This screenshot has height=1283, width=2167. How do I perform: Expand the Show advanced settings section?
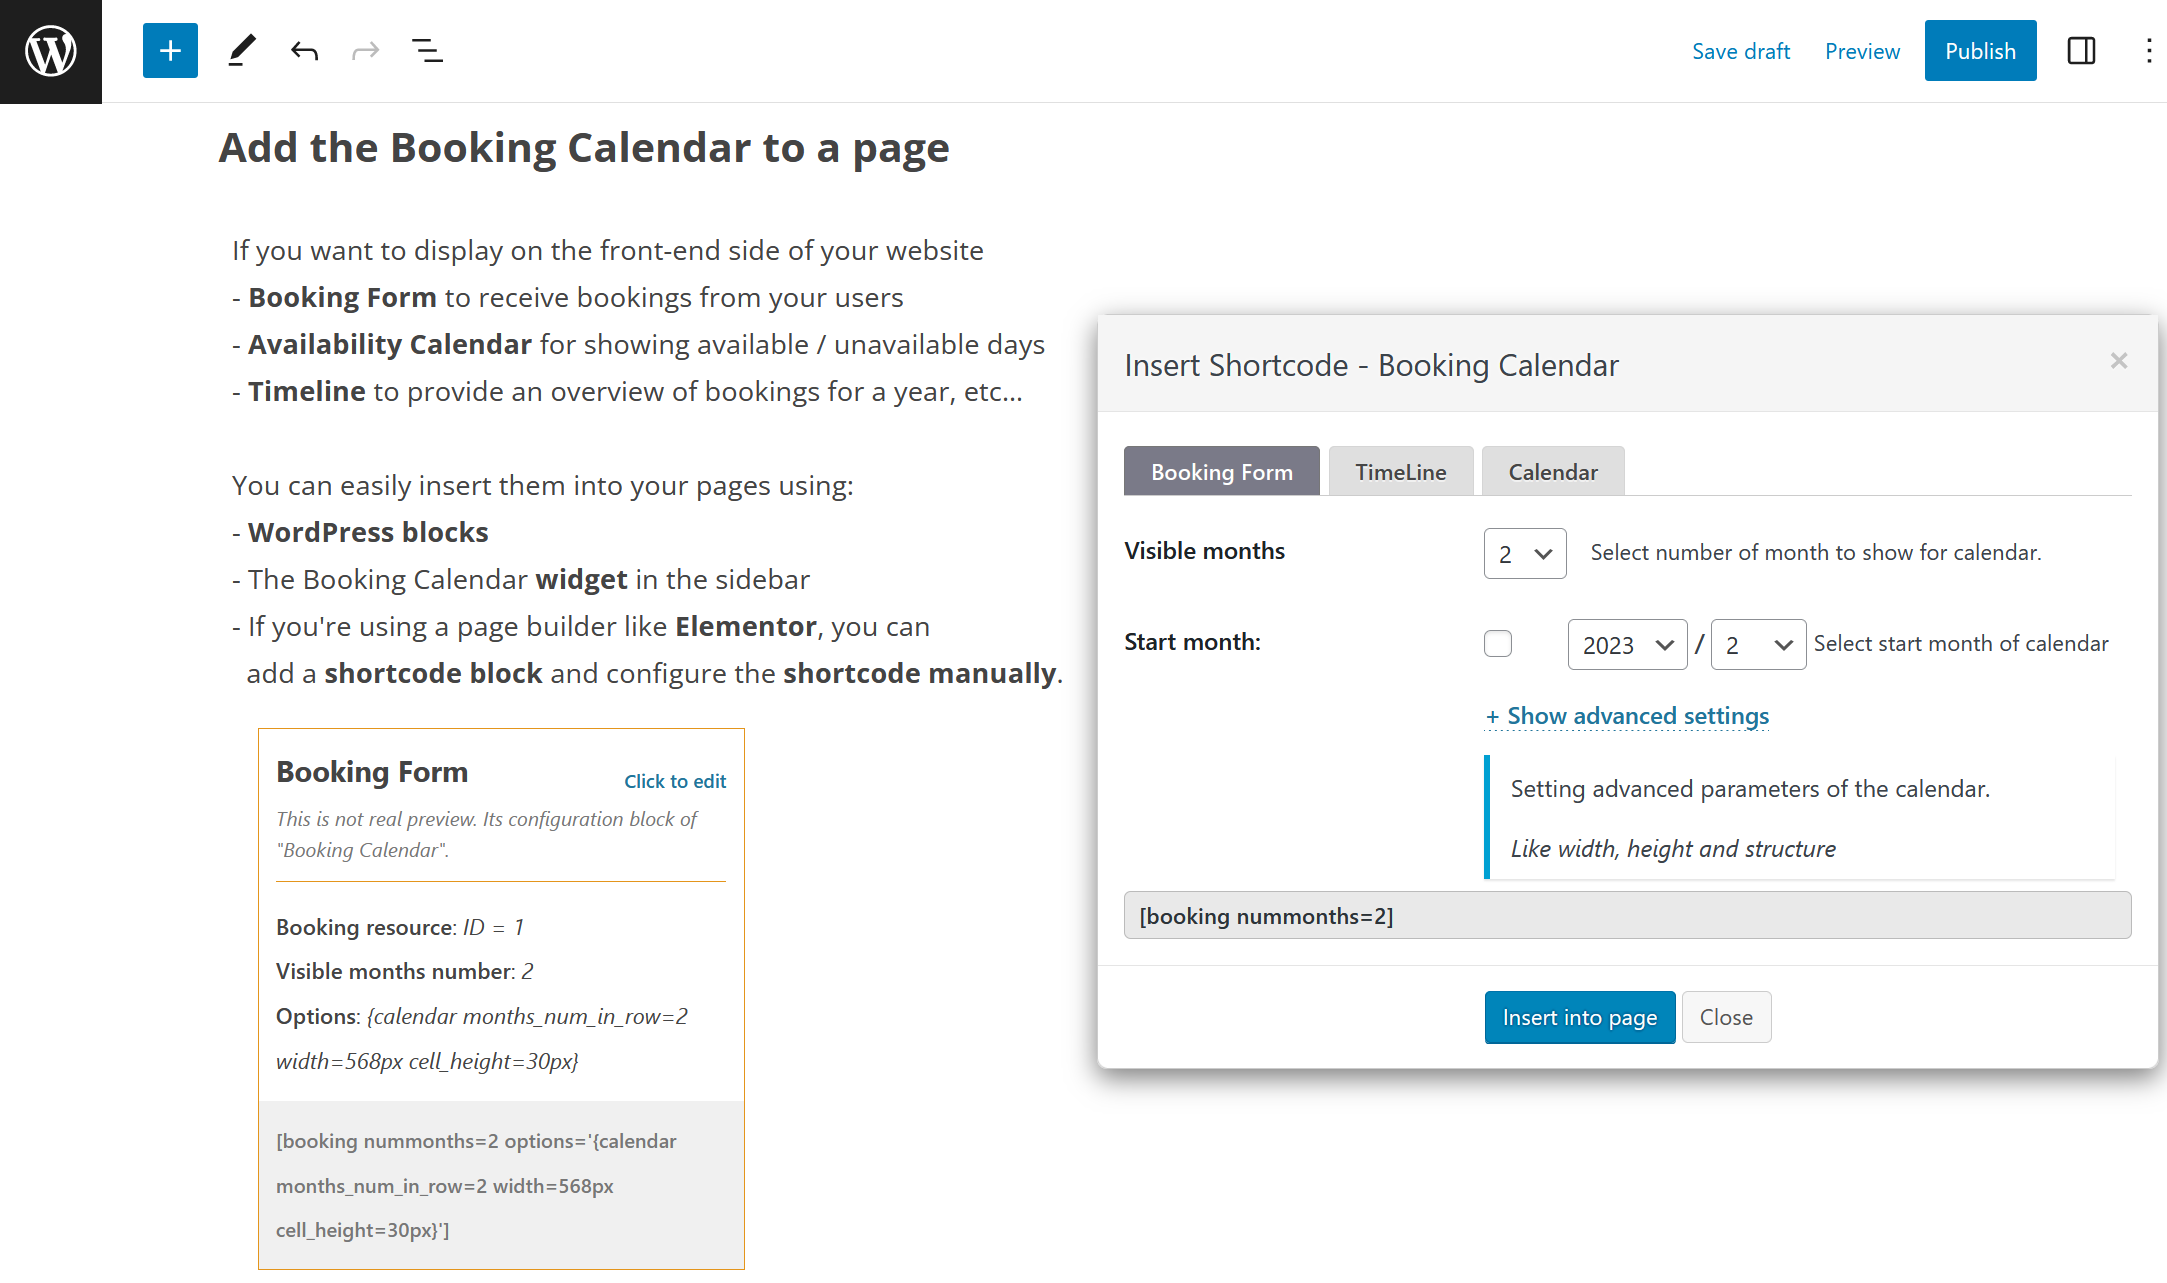[x=1626, y=713]
